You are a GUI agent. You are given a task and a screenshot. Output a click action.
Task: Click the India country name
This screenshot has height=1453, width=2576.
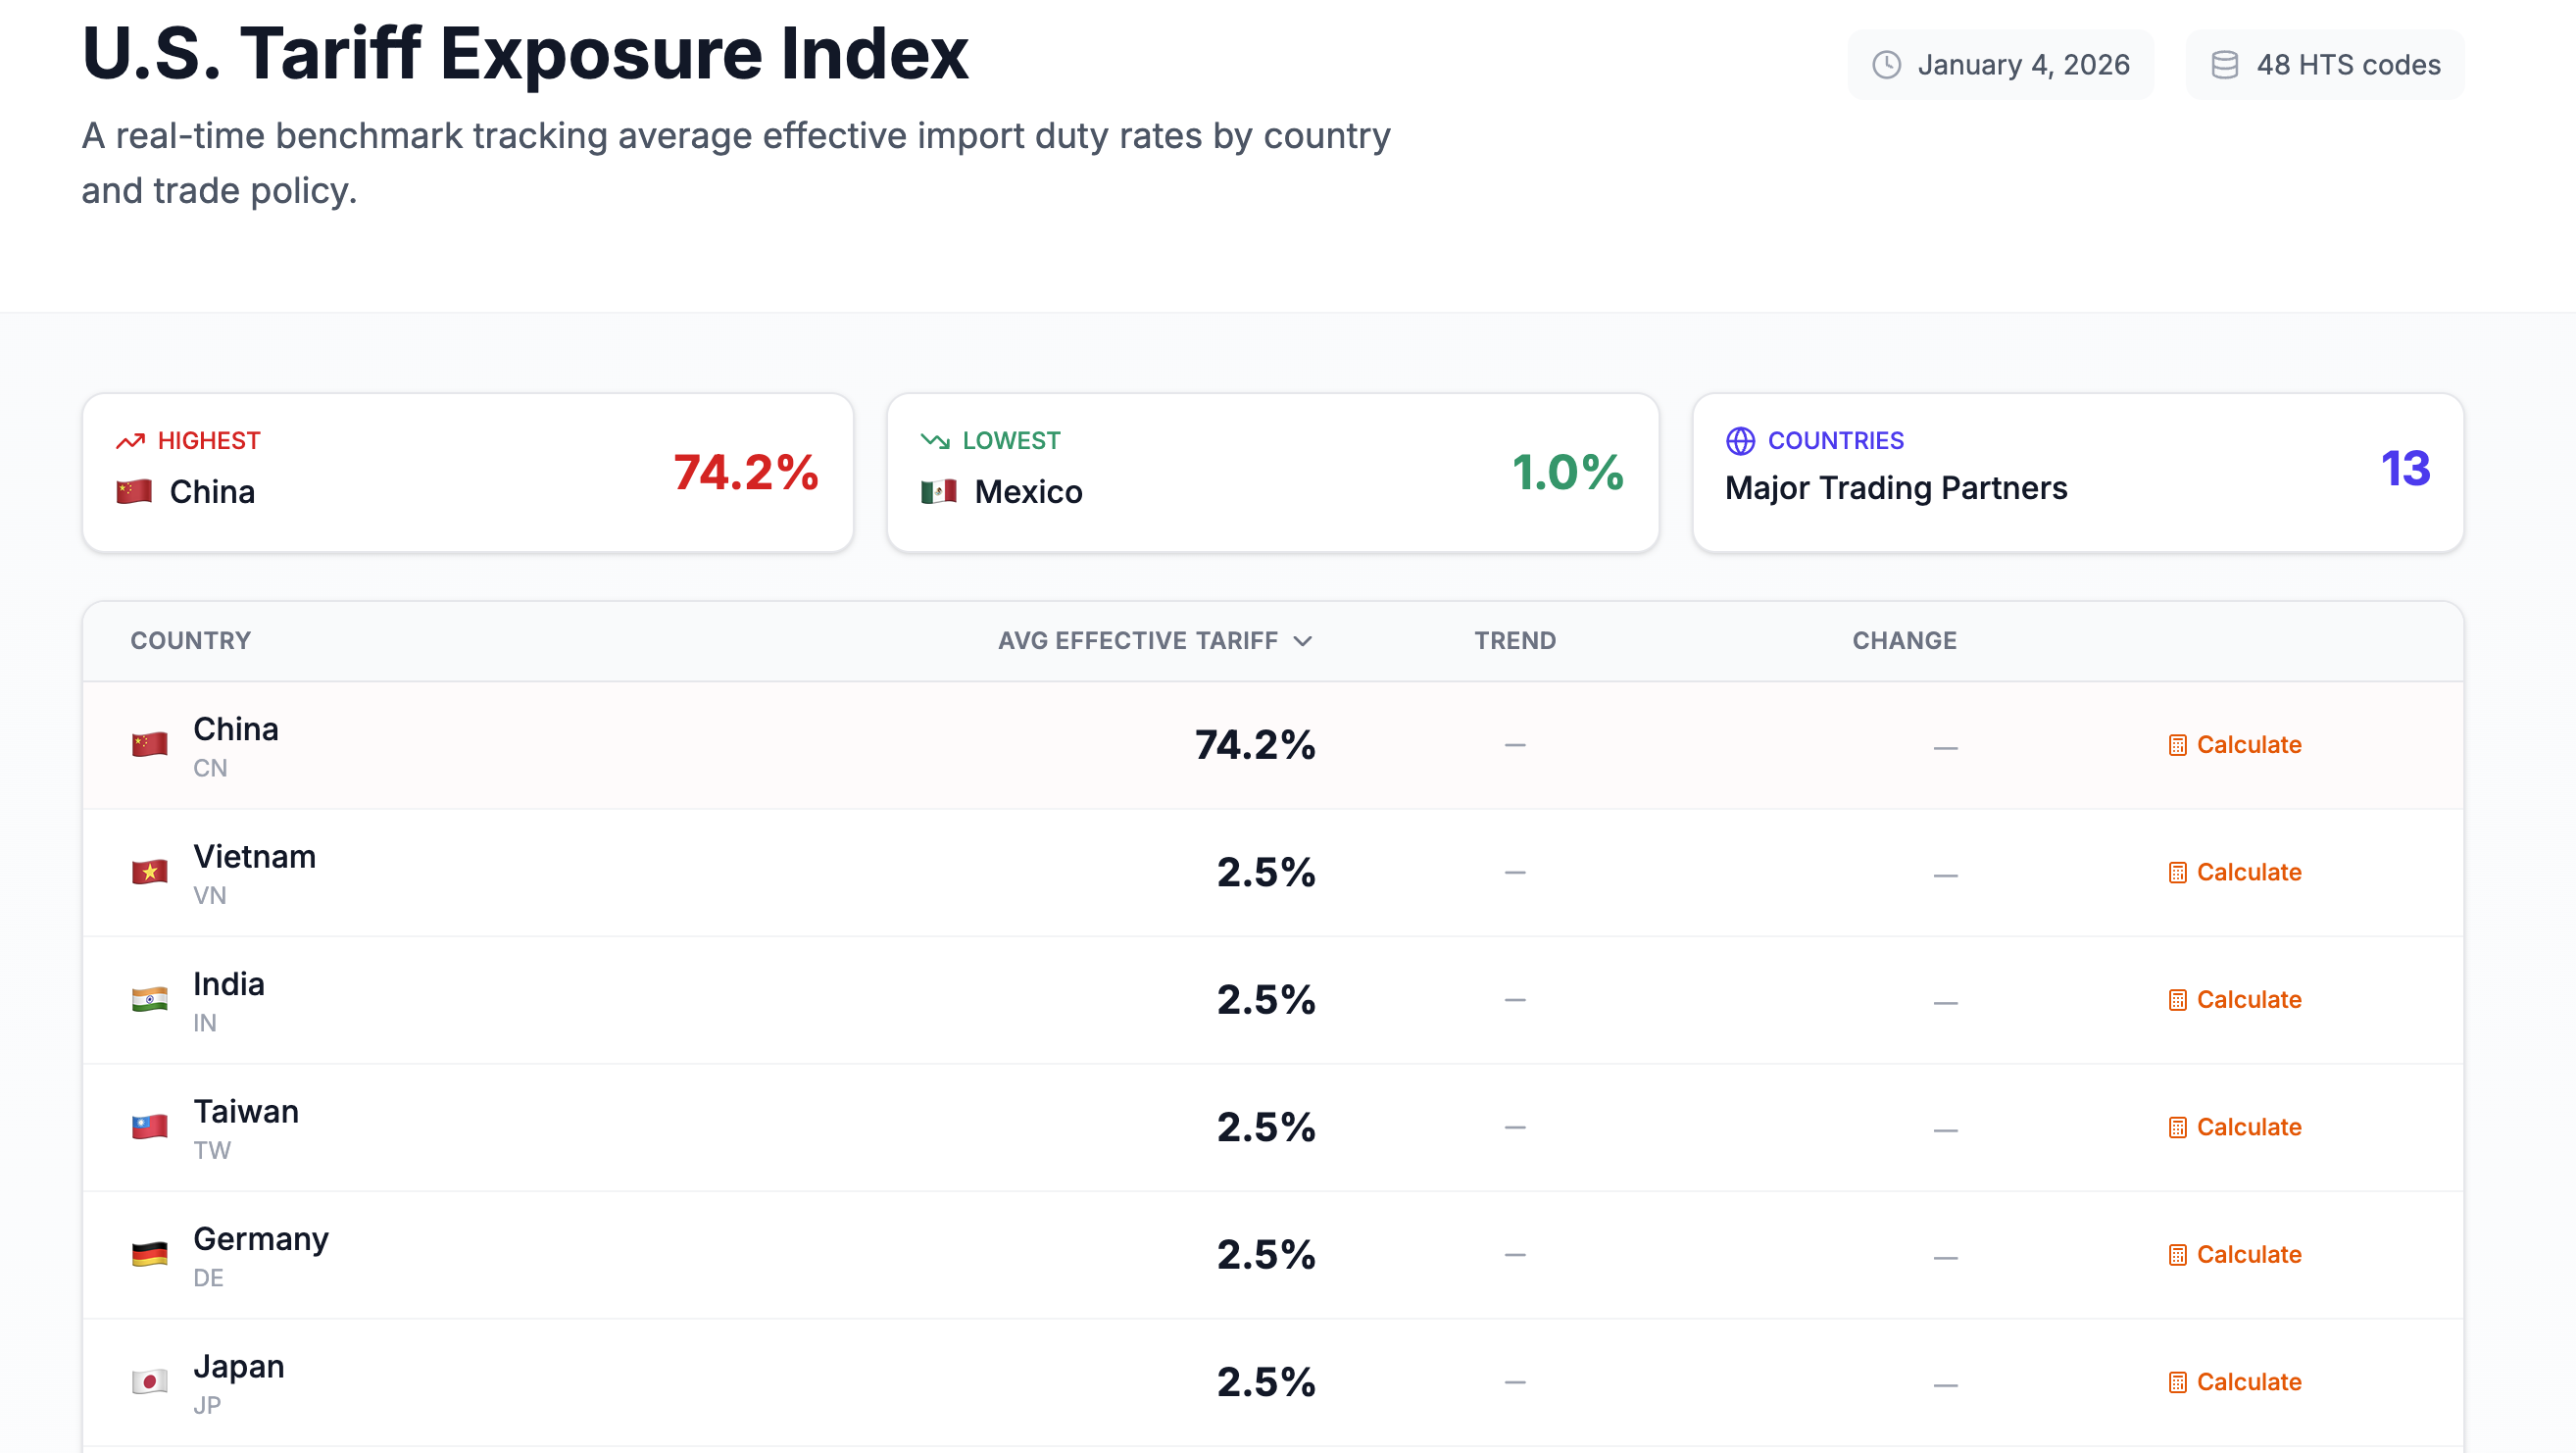[229, 984]
